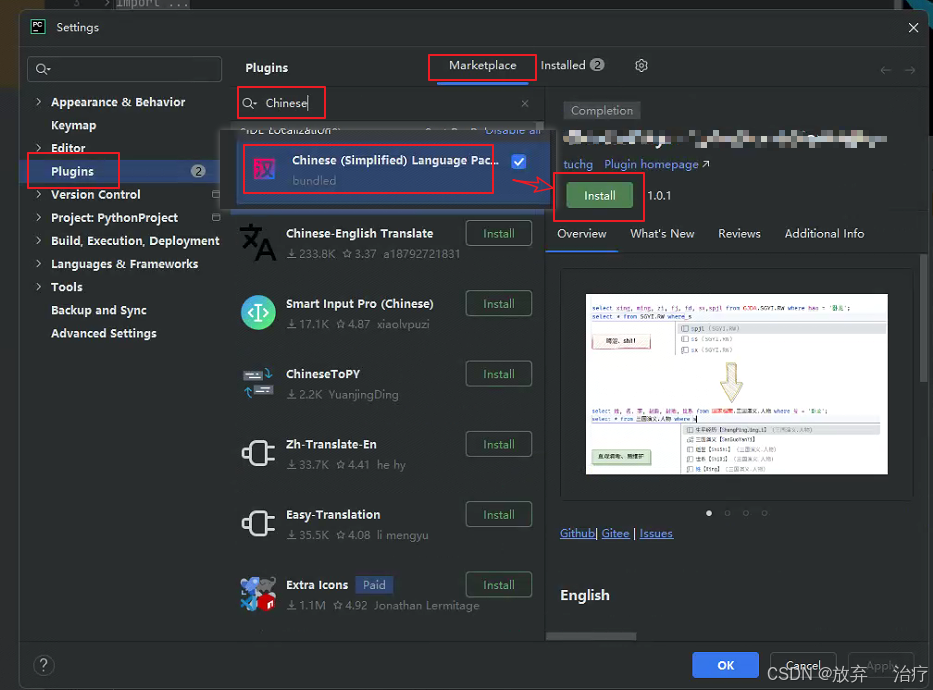
Task: Click the Extra Icons plugin icon
Action: pyautogui.click(x=258, y=594)
